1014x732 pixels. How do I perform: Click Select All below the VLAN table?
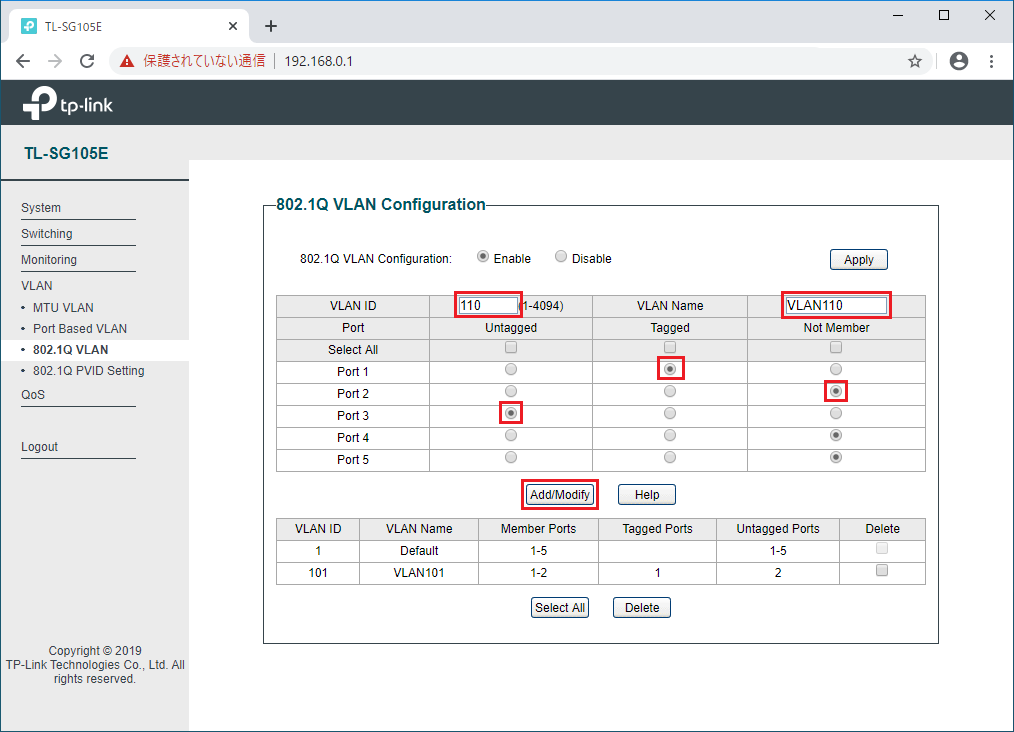point(560,608)
